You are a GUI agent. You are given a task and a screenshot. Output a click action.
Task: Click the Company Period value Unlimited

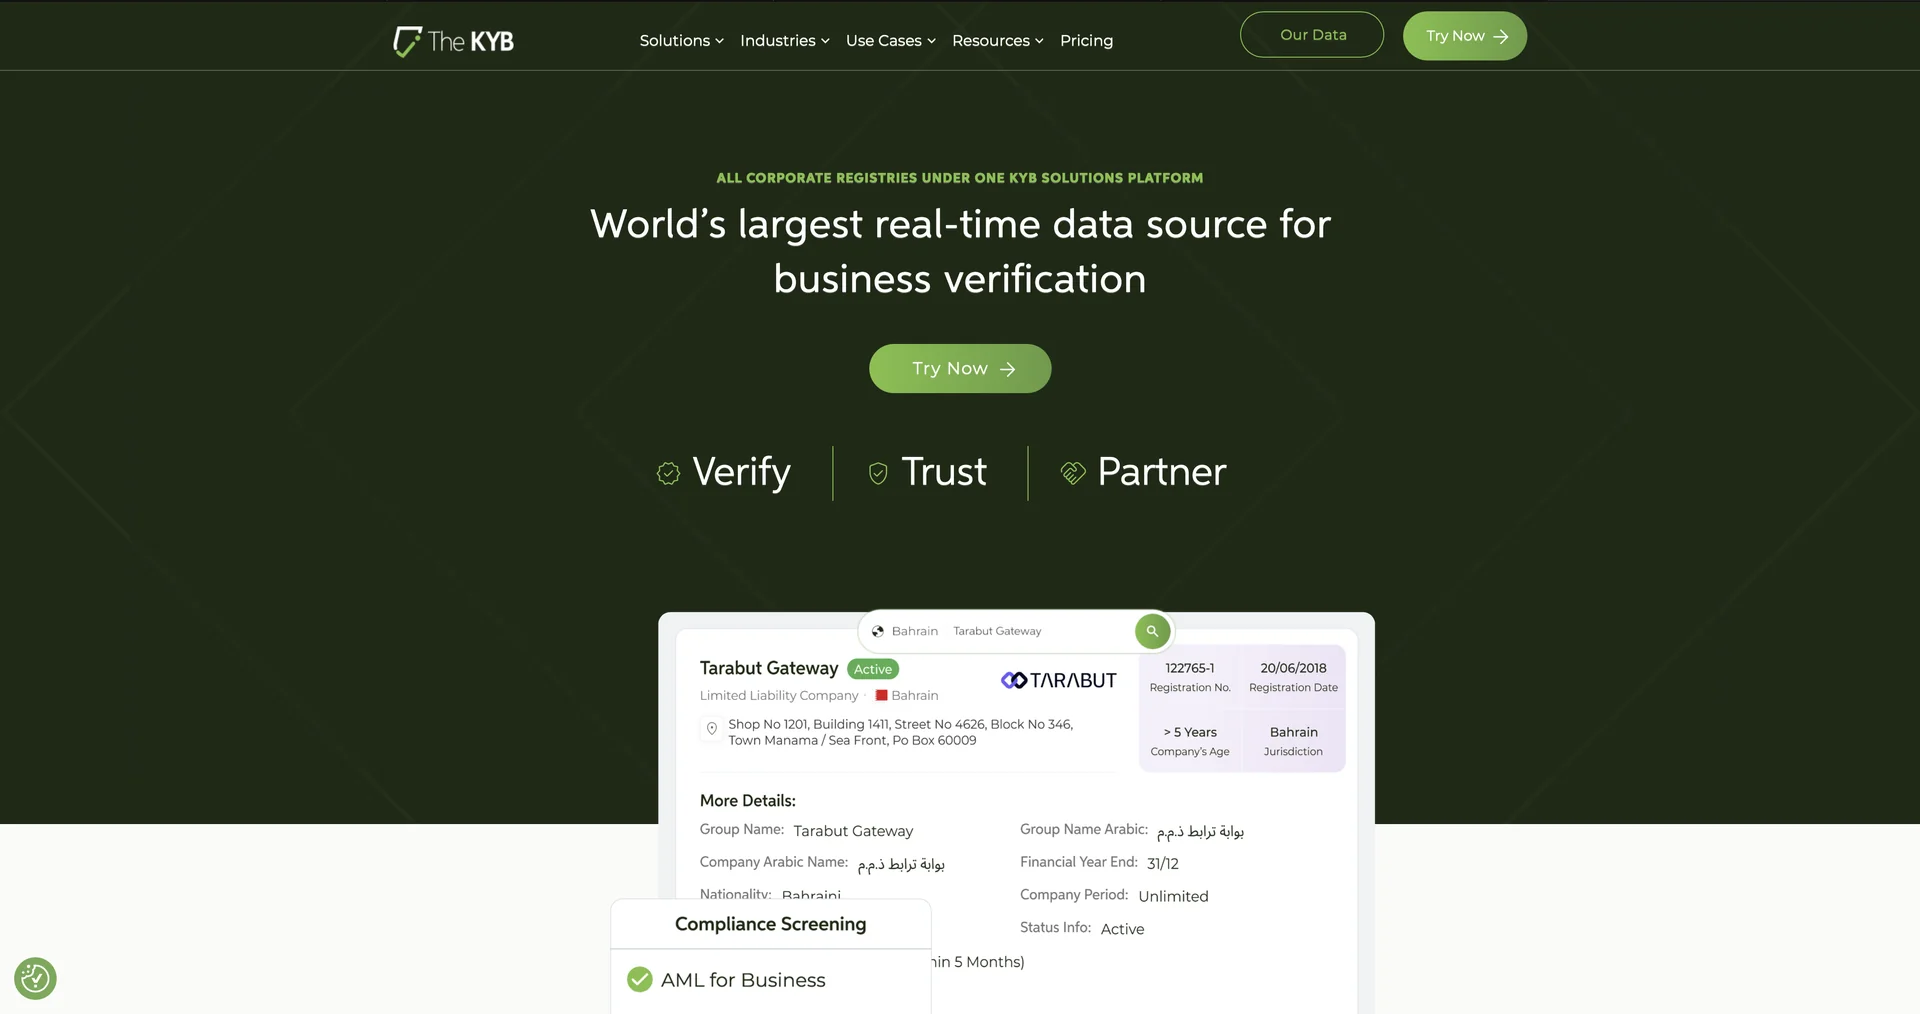point(1173,896)
